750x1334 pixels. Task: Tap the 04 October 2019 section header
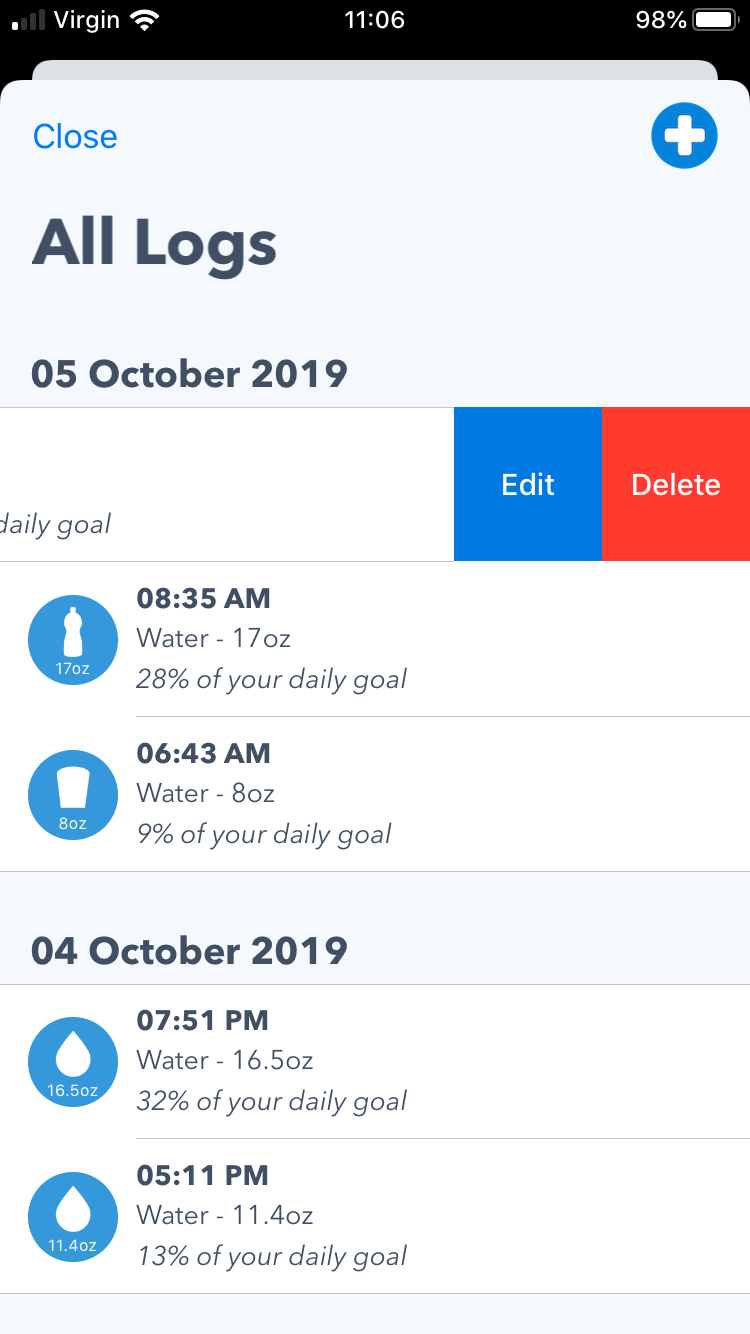click(x=189, y=950)
